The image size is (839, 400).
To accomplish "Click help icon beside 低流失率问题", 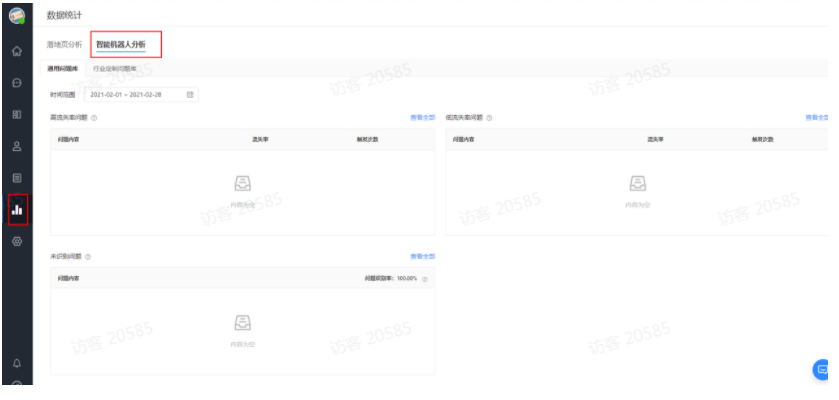I will (489, 118).
